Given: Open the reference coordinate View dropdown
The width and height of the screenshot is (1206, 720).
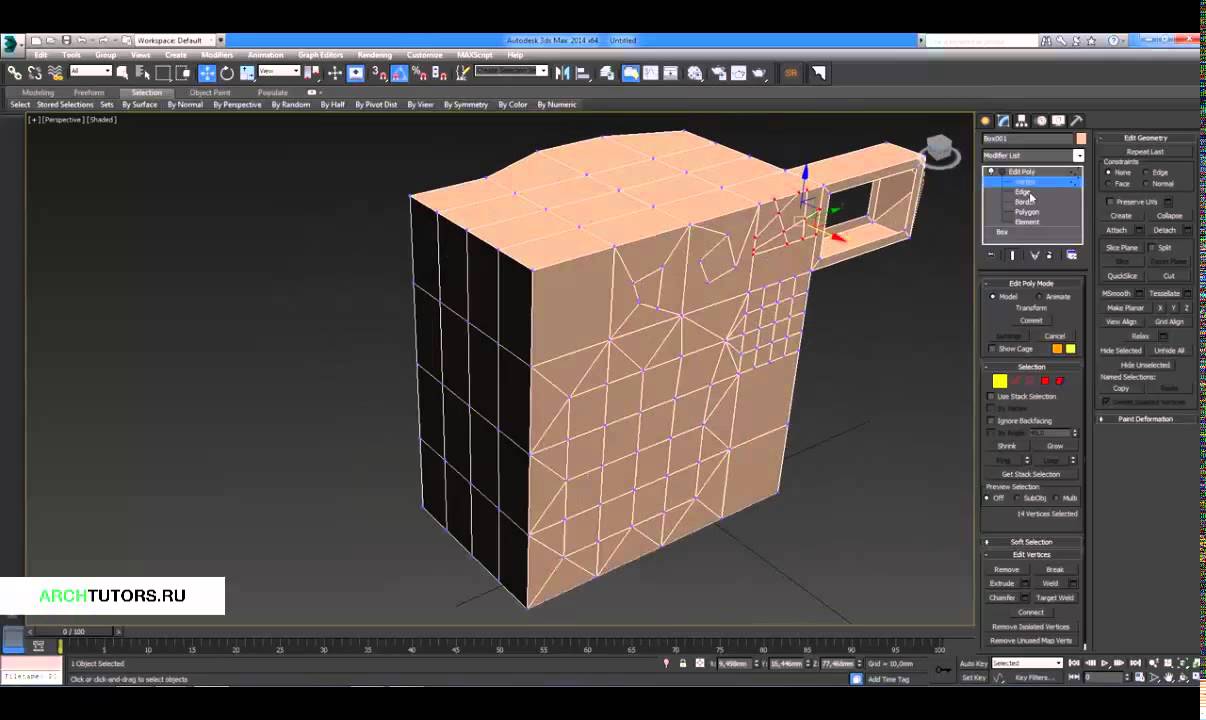Looking at the screenshot, I should coord(279,71).
